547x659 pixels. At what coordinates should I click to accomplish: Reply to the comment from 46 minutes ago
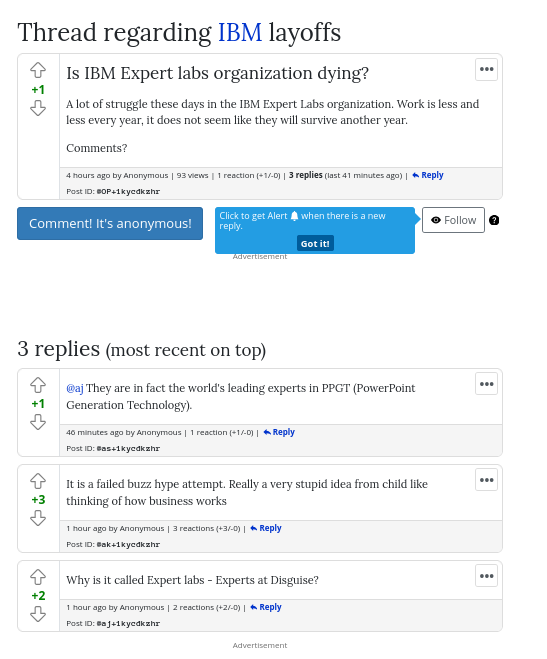point(279,432)
